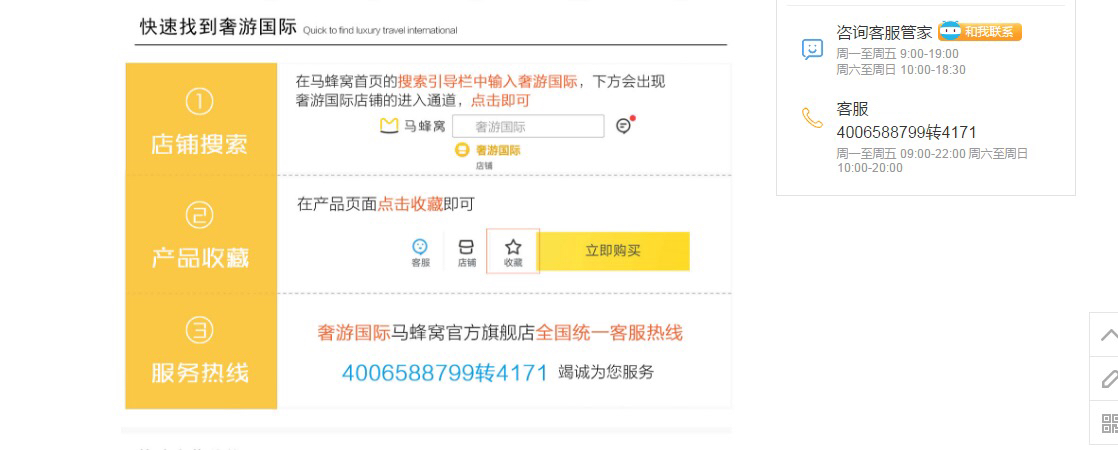
Task: Click the 全国统一客服热线 text
Action: [609, 332]
